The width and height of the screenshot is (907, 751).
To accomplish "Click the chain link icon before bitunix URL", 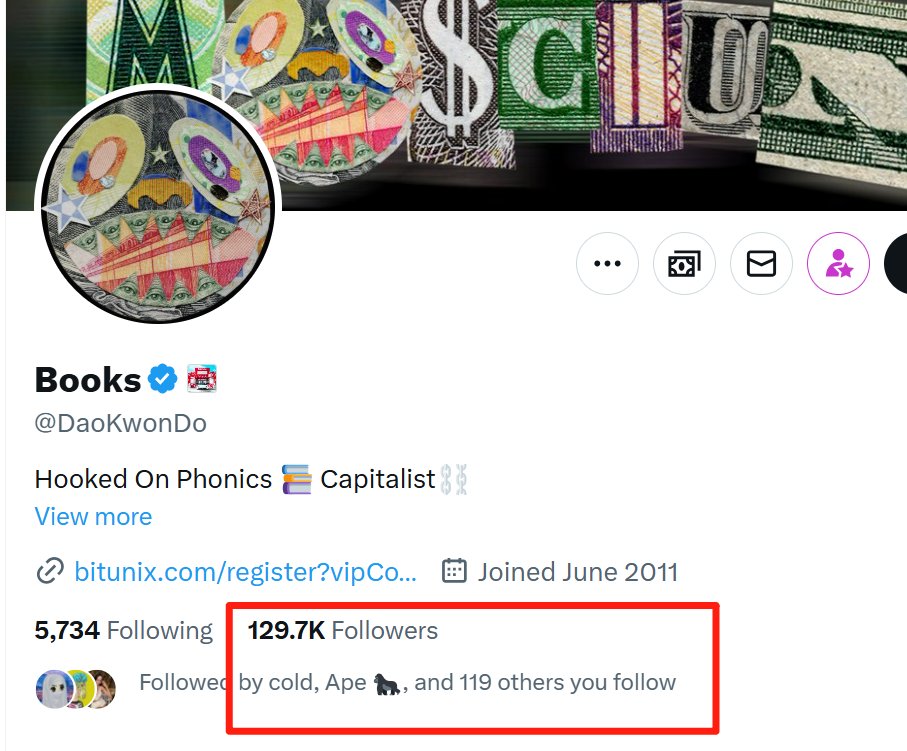I will click(x=49, y=572).
